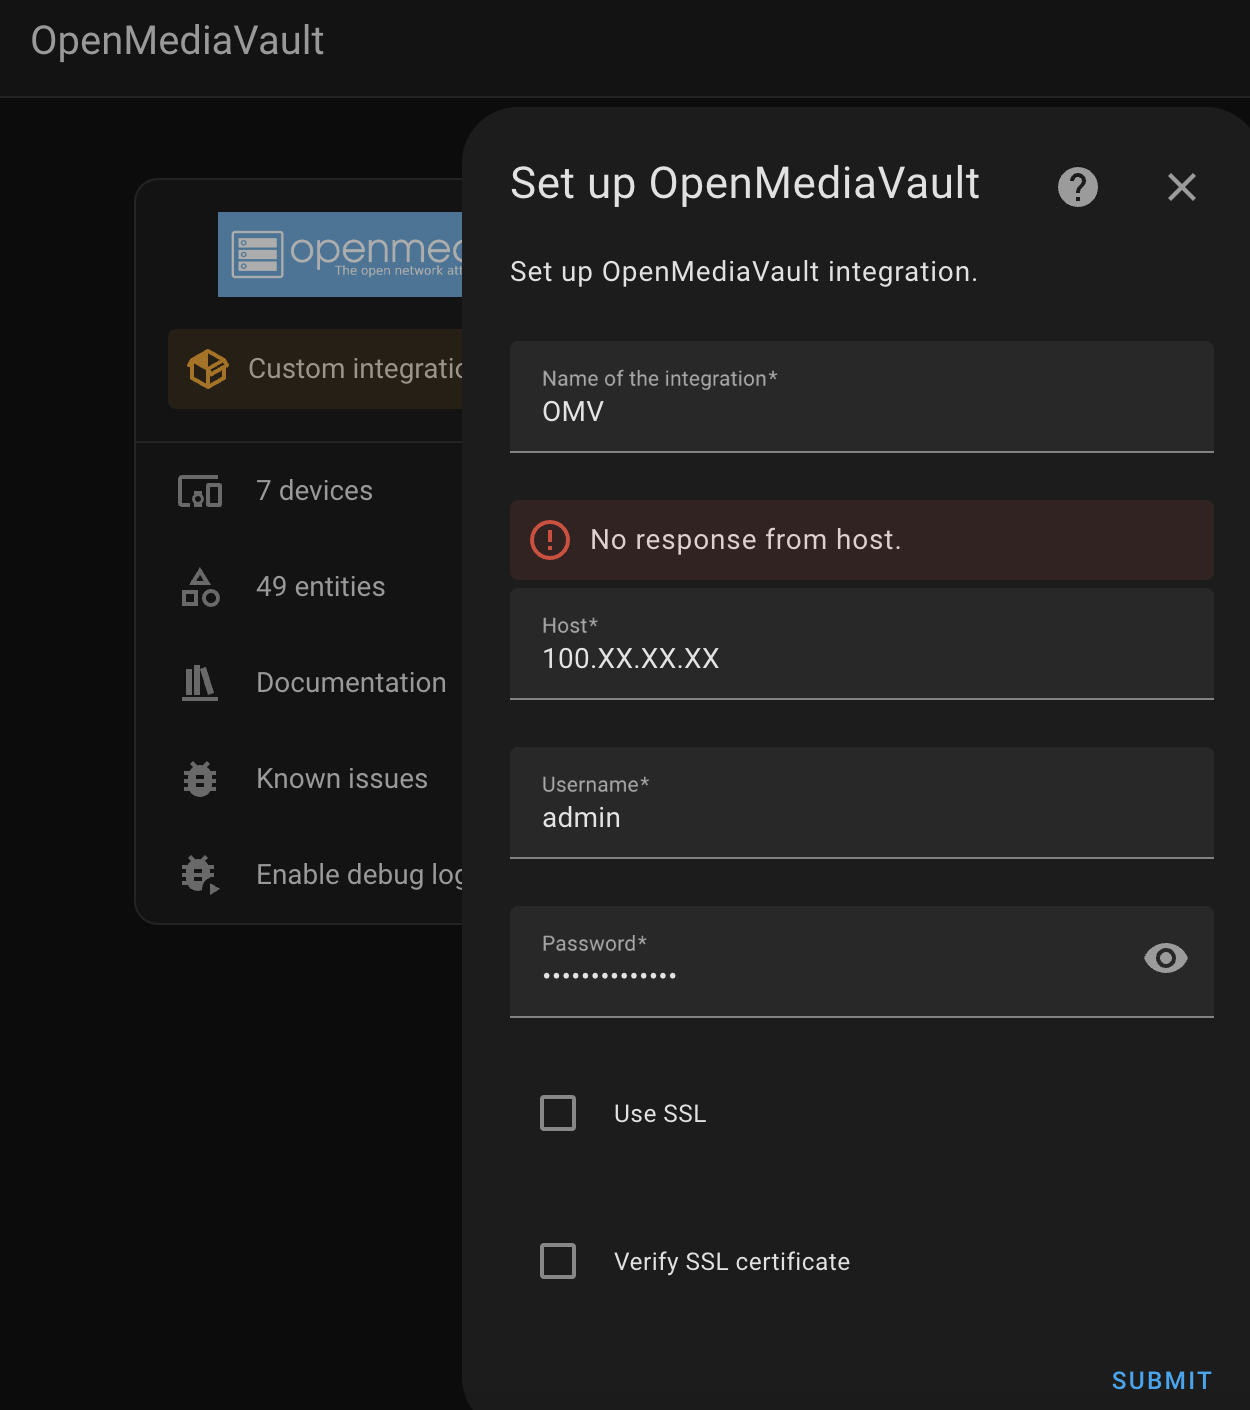1250x1410 pixels.
Task: Click the Custom integration box icon
Action: click(208, 369)
